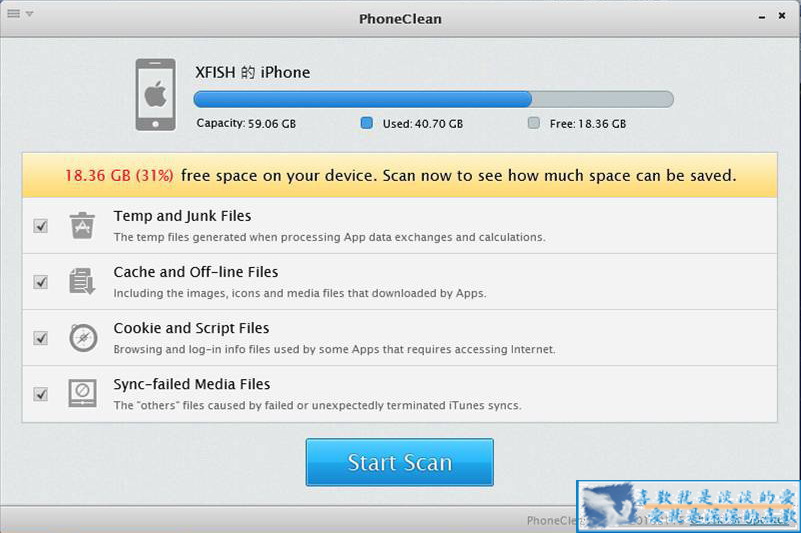Click the gray Free legend swatch
The height and width of the screenshot is (533, 801).
(533, 123)
